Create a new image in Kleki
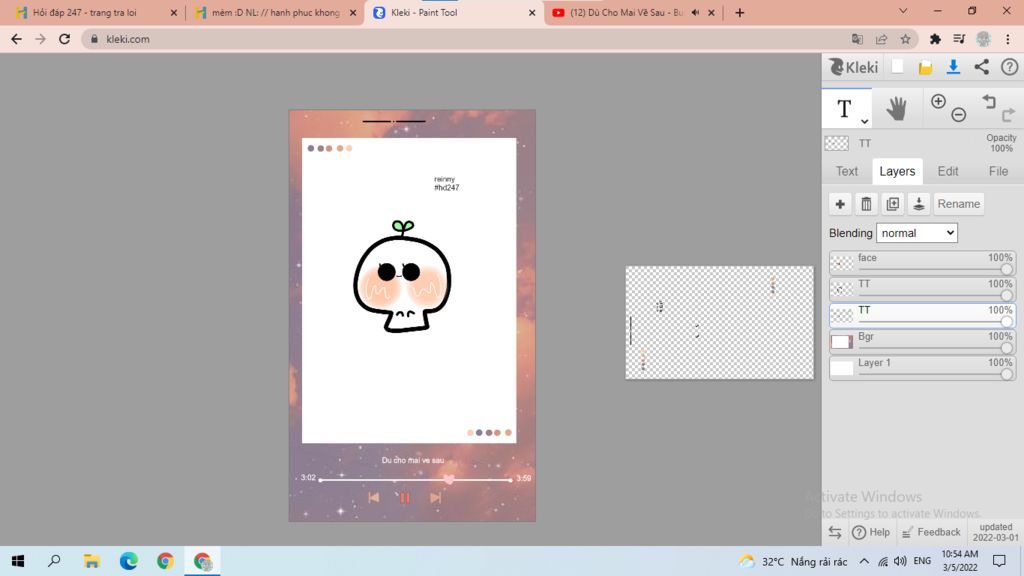 click(x=897, y=67)
